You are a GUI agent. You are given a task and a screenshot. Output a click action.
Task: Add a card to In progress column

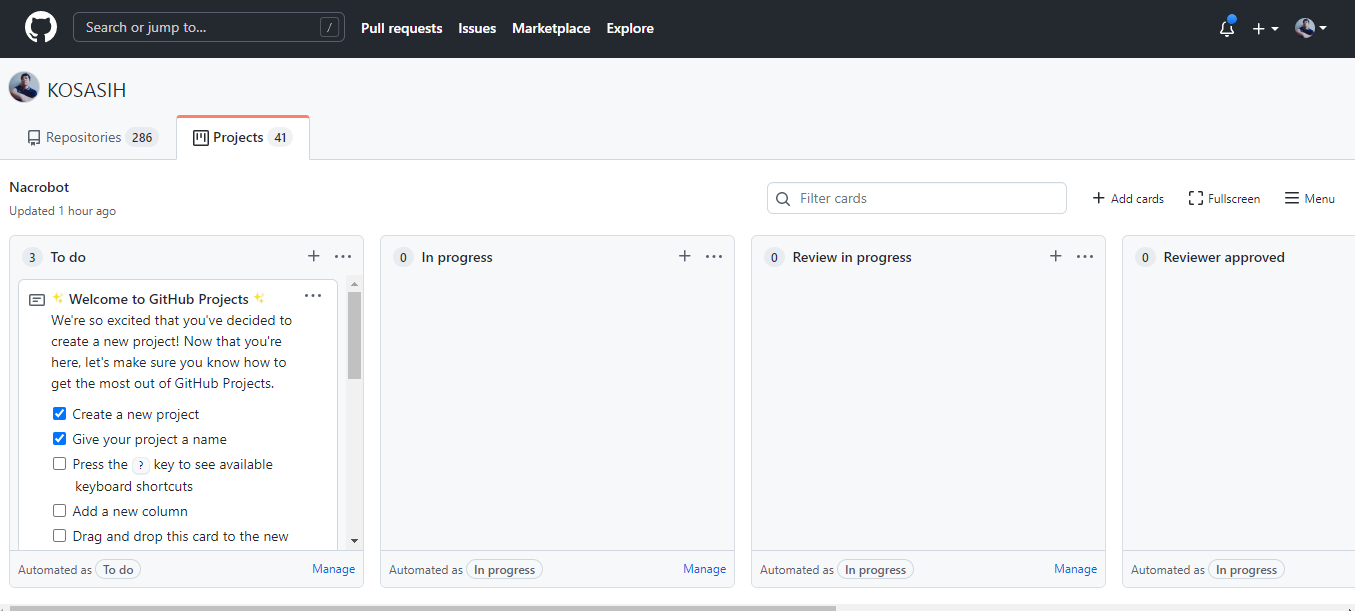[x=685, y=257]
